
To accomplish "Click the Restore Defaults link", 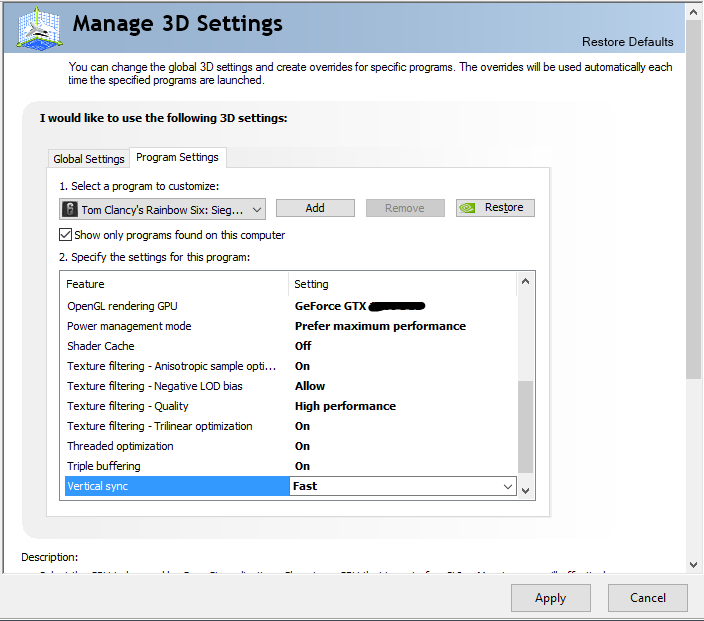I will click(x=627, y=42).
